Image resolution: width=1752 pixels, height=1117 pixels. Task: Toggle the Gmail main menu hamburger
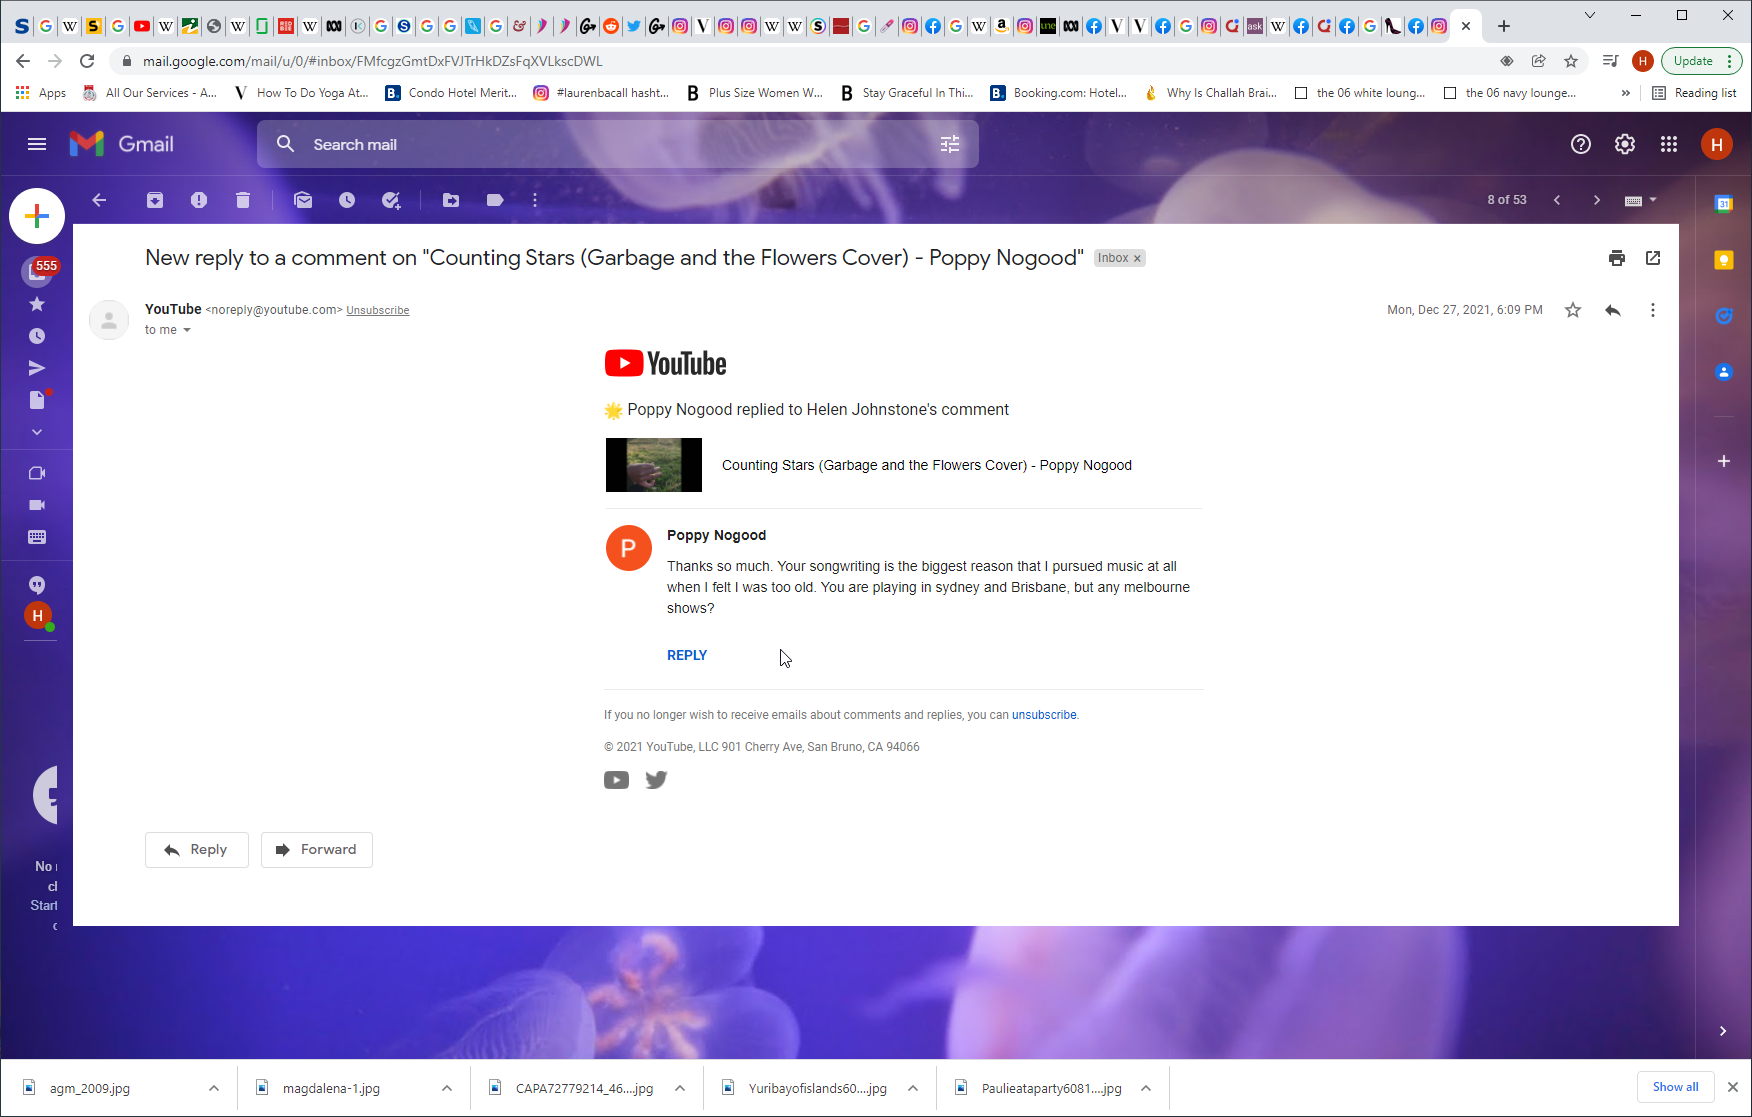click(x=37, y=144)
